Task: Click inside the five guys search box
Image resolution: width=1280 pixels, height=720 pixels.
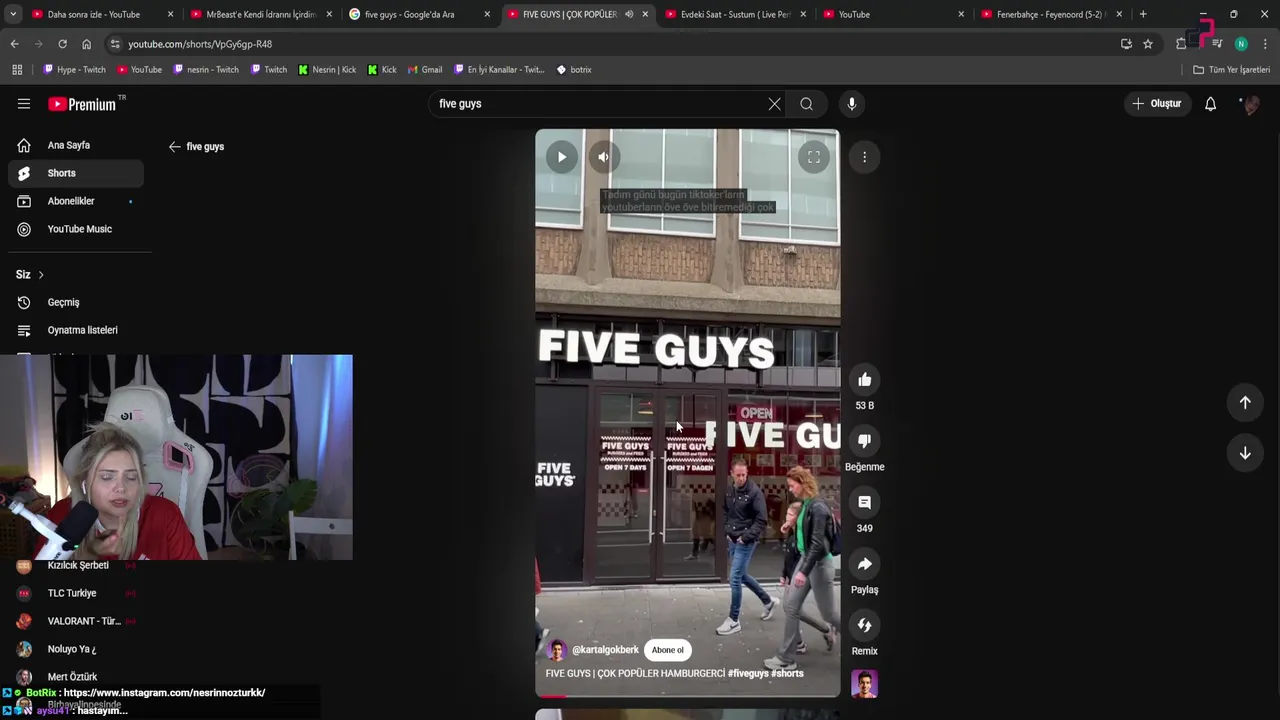Action: [600, 104]
